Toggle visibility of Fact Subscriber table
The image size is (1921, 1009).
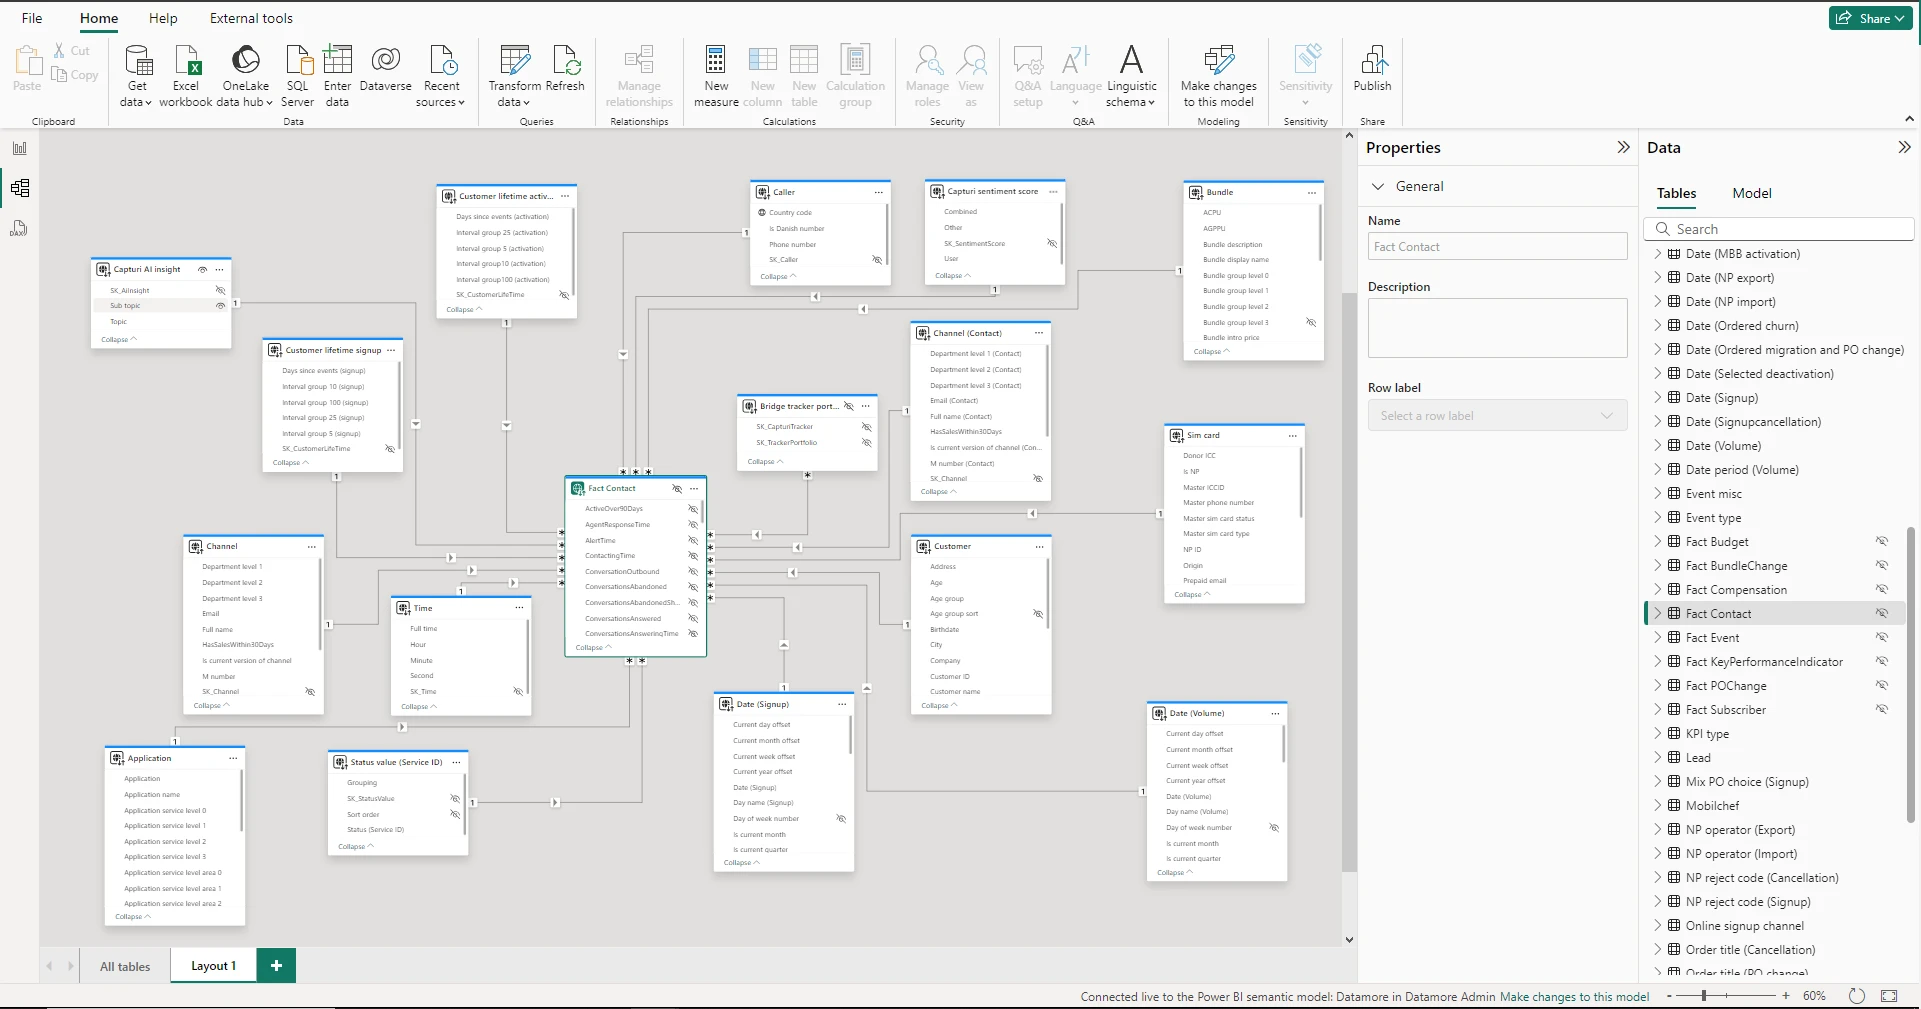coord(1881,710)
